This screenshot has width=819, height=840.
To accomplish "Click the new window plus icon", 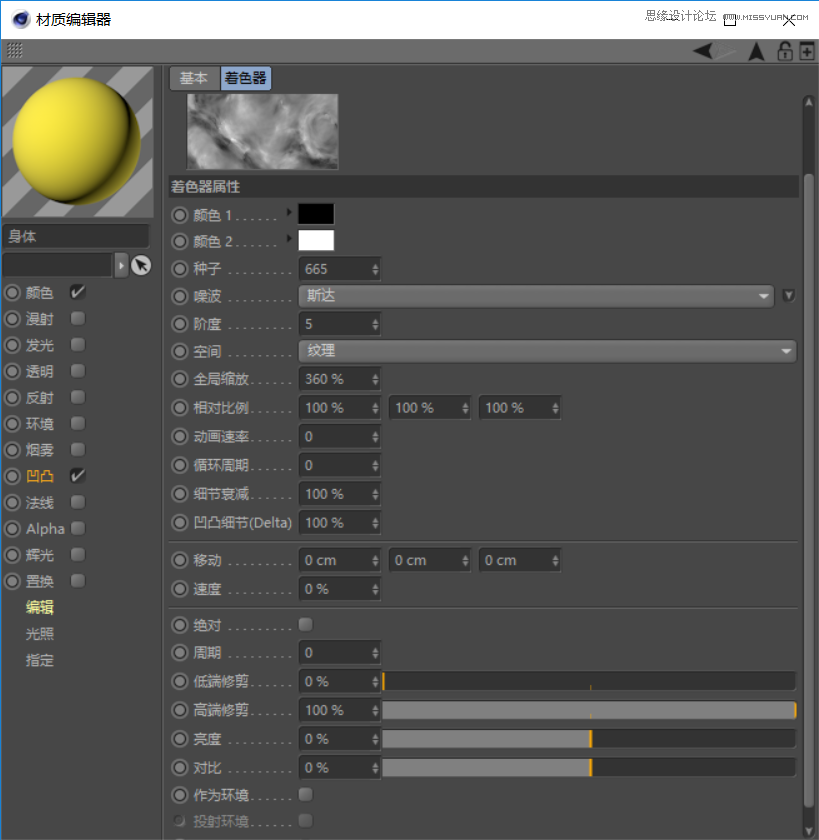I will pyautogui.click(x=807, y=50).
